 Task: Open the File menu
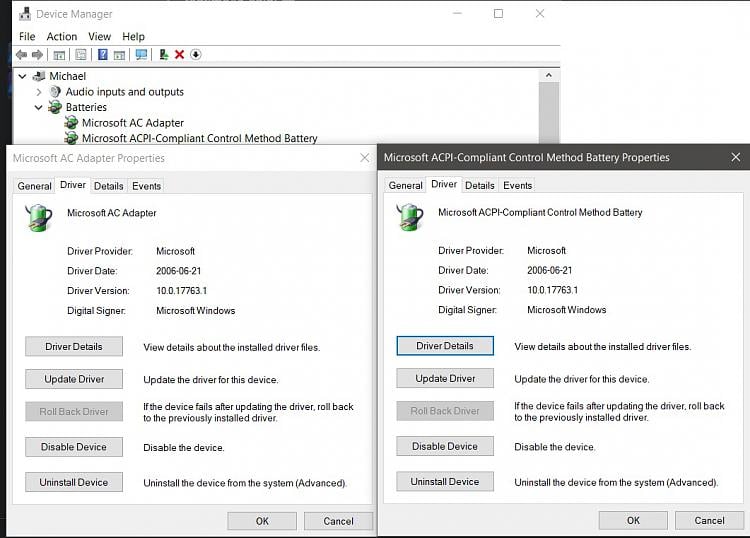point(27,36)
